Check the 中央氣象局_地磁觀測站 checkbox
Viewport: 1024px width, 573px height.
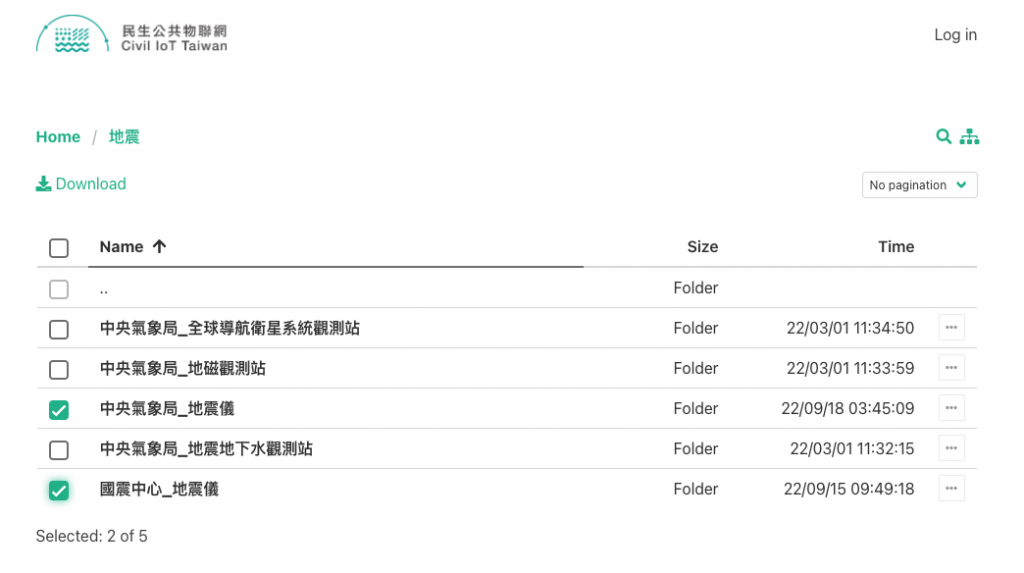pos(59,370)
